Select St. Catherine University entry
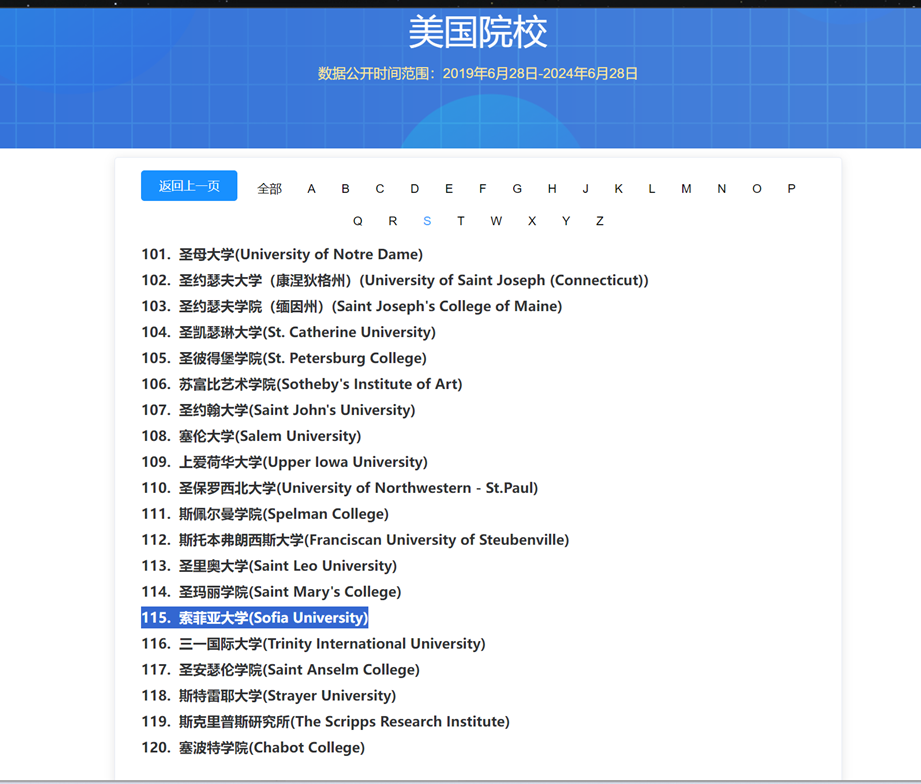Image resolution: width=921 pixels, height=784 pixels. click(x=307, y=332)
